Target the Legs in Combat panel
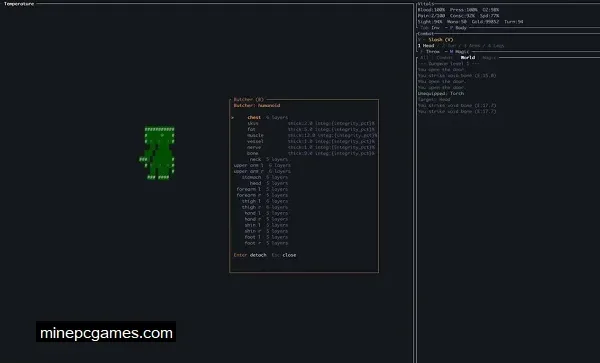Screen dimensions: 600x363 (498, 46)
